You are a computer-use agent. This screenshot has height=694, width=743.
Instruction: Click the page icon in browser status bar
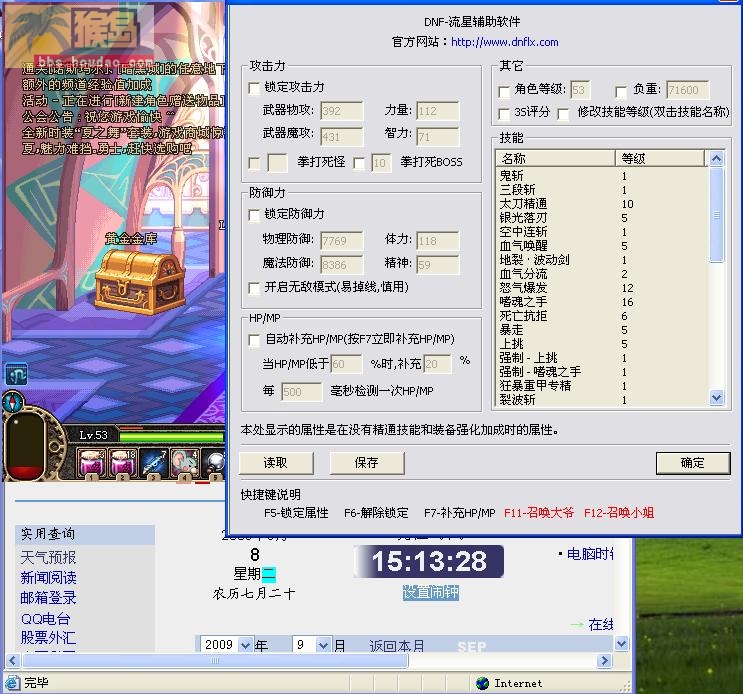pos(12,683)
